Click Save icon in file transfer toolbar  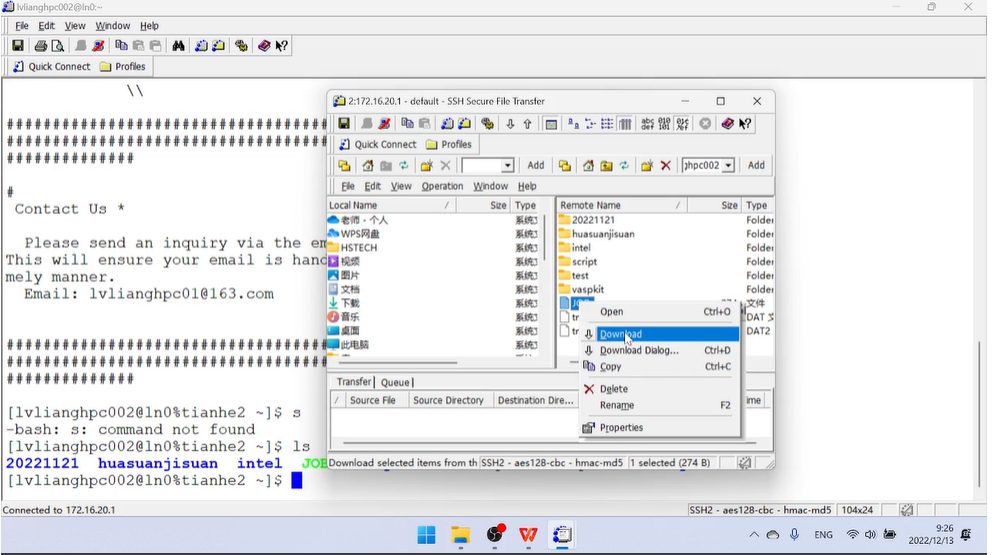[x=344, y=124]
